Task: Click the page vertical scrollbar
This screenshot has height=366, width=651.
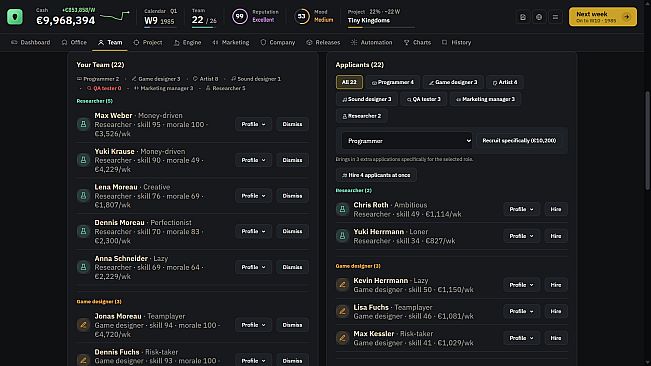Action: (648, 141)
